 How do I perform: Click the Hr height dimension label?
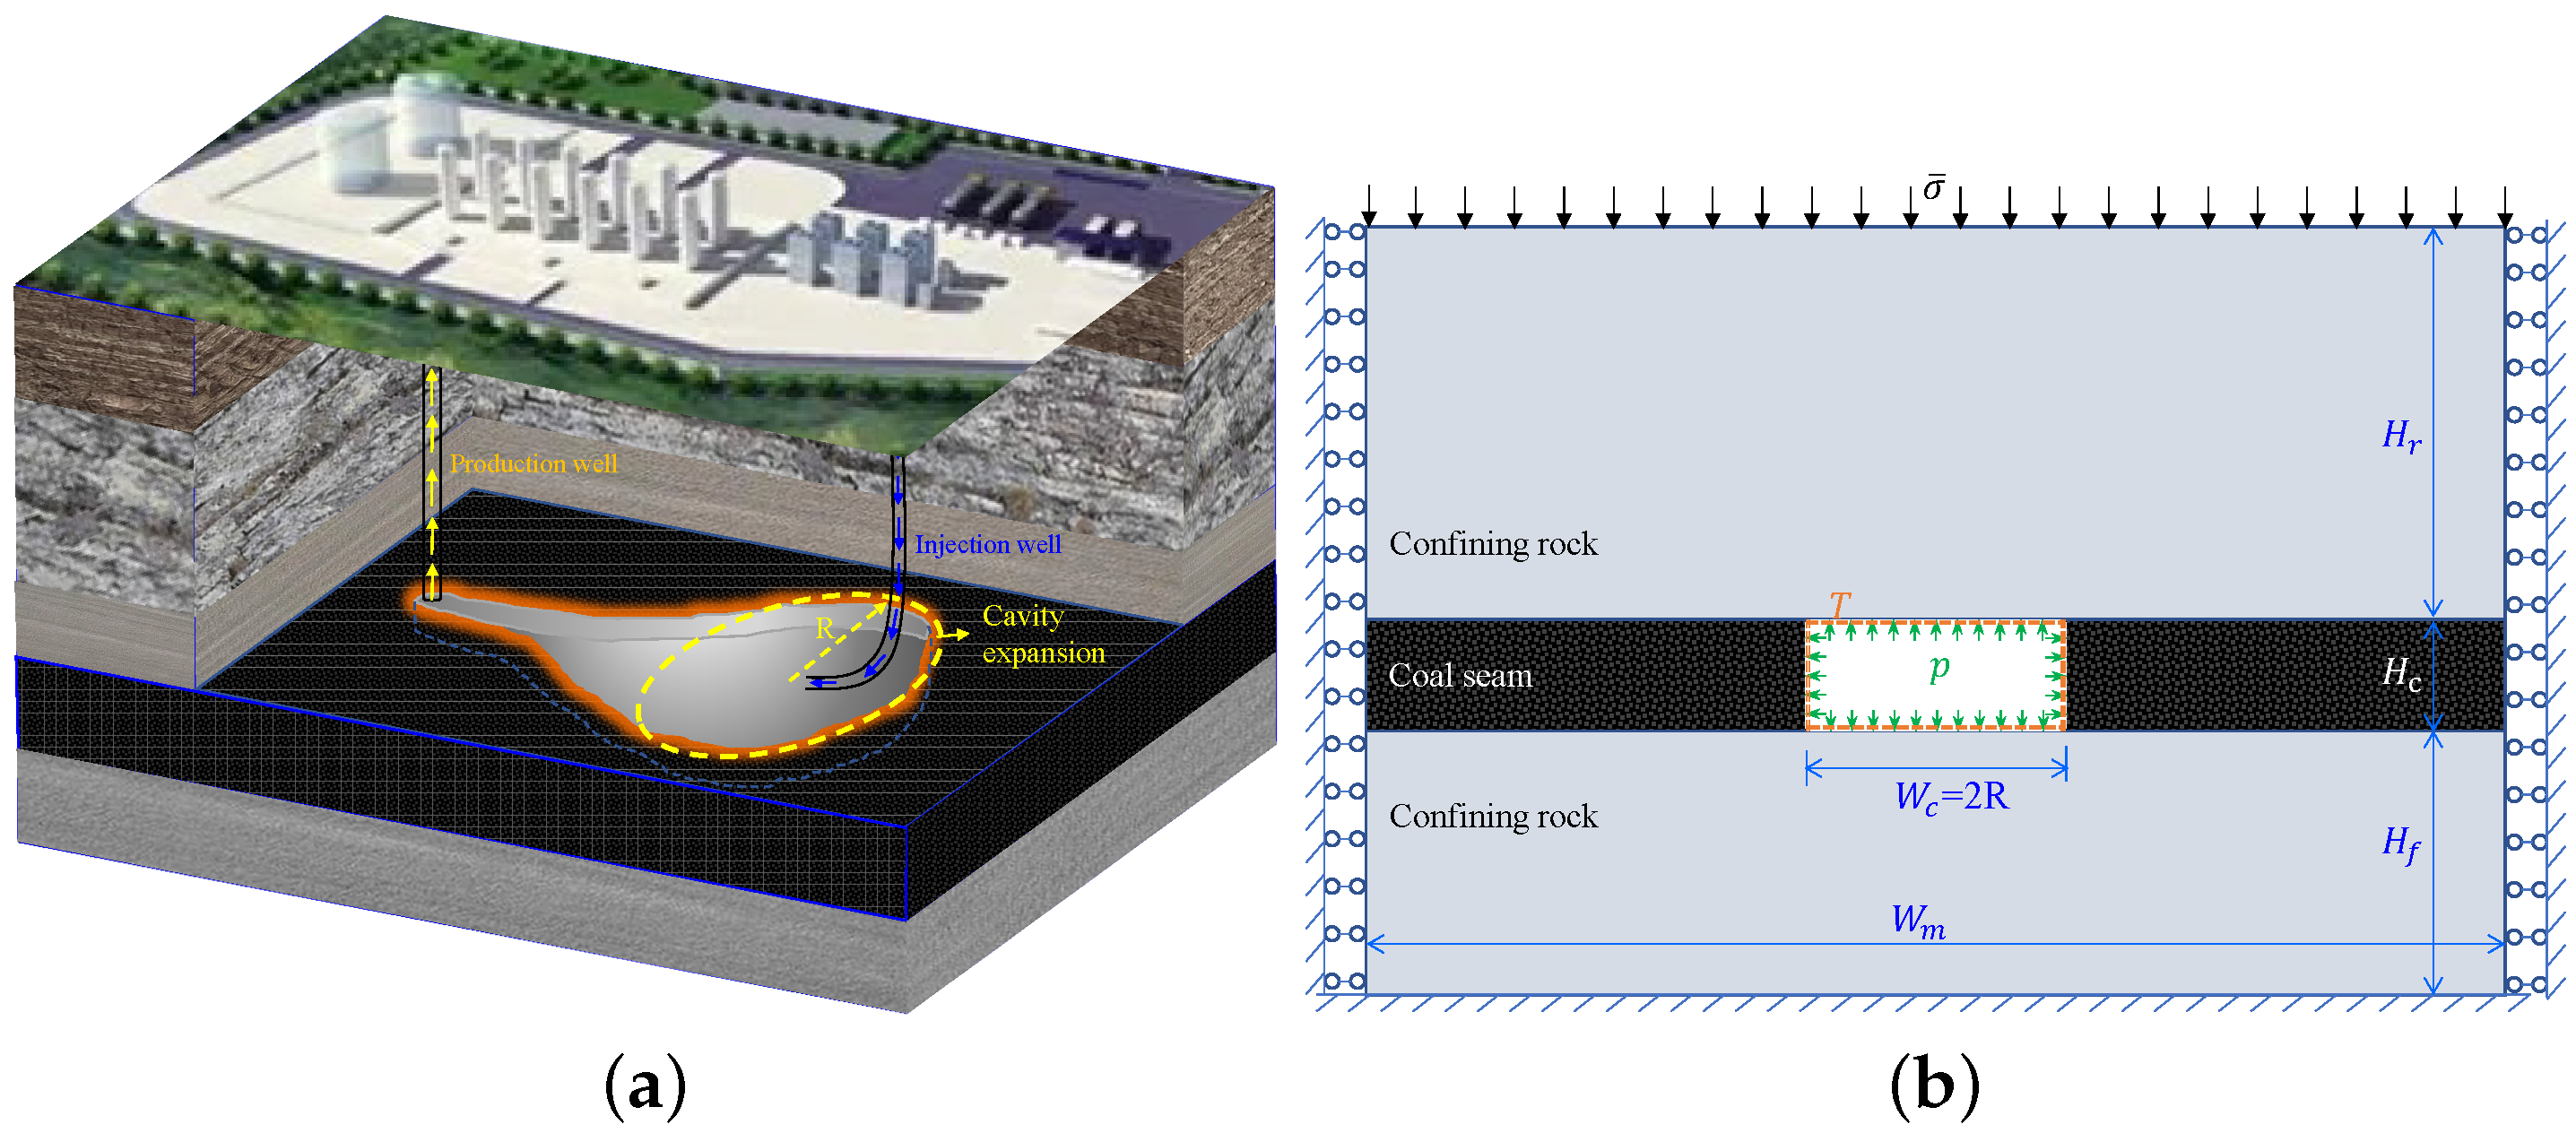pyautogui.click(x=2401, y=436)
